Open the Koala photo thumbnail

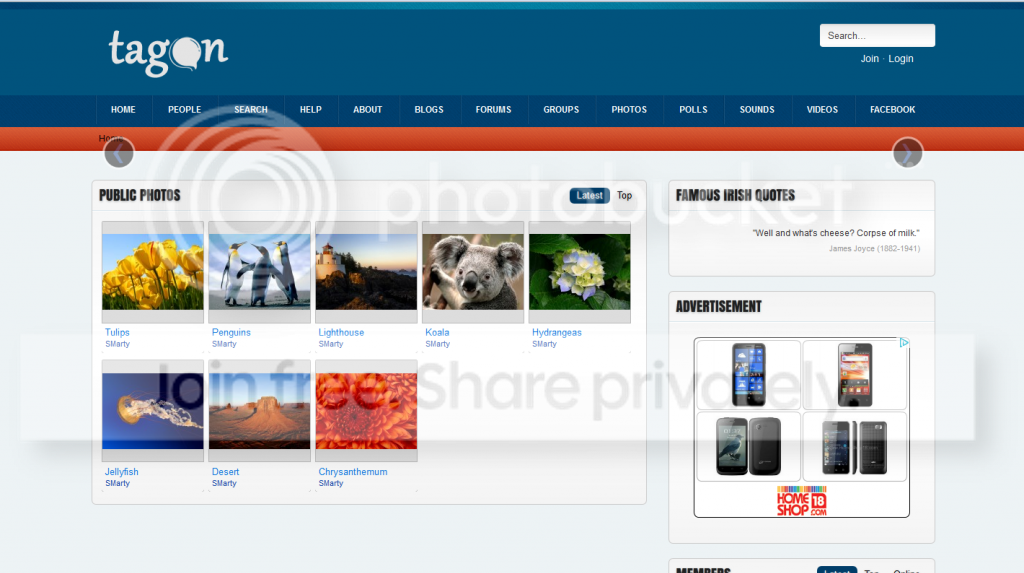(x=473, y=272)
